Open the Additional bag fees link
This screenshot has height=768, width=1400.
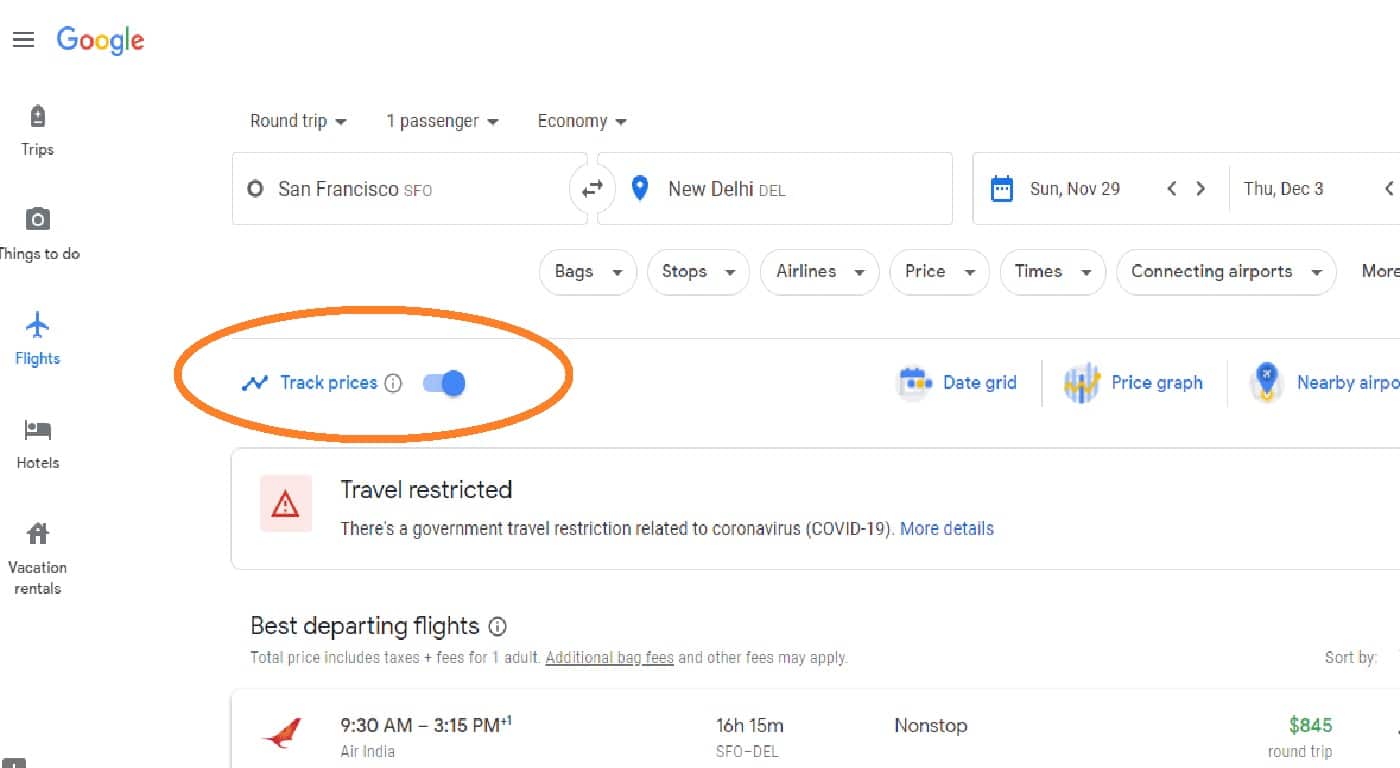[610, 658]
